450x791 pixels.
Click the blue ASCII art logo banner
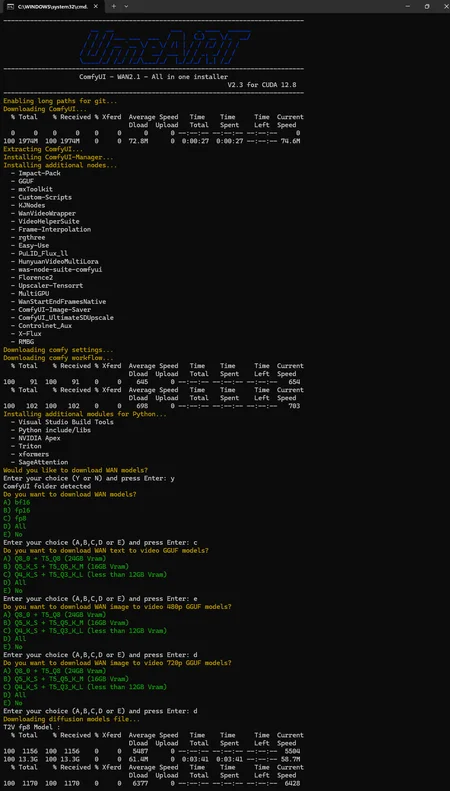coord(164,46)
